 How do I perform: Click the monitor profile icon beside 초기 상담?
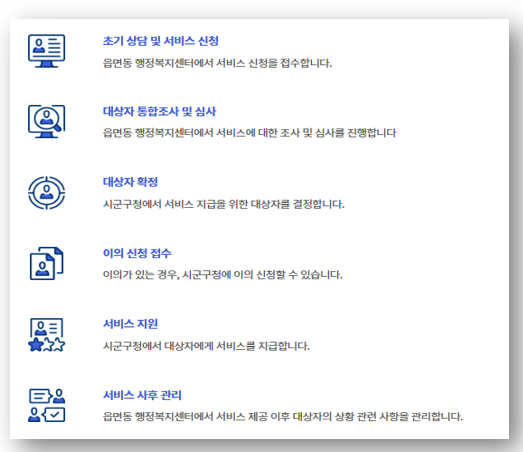46,51
